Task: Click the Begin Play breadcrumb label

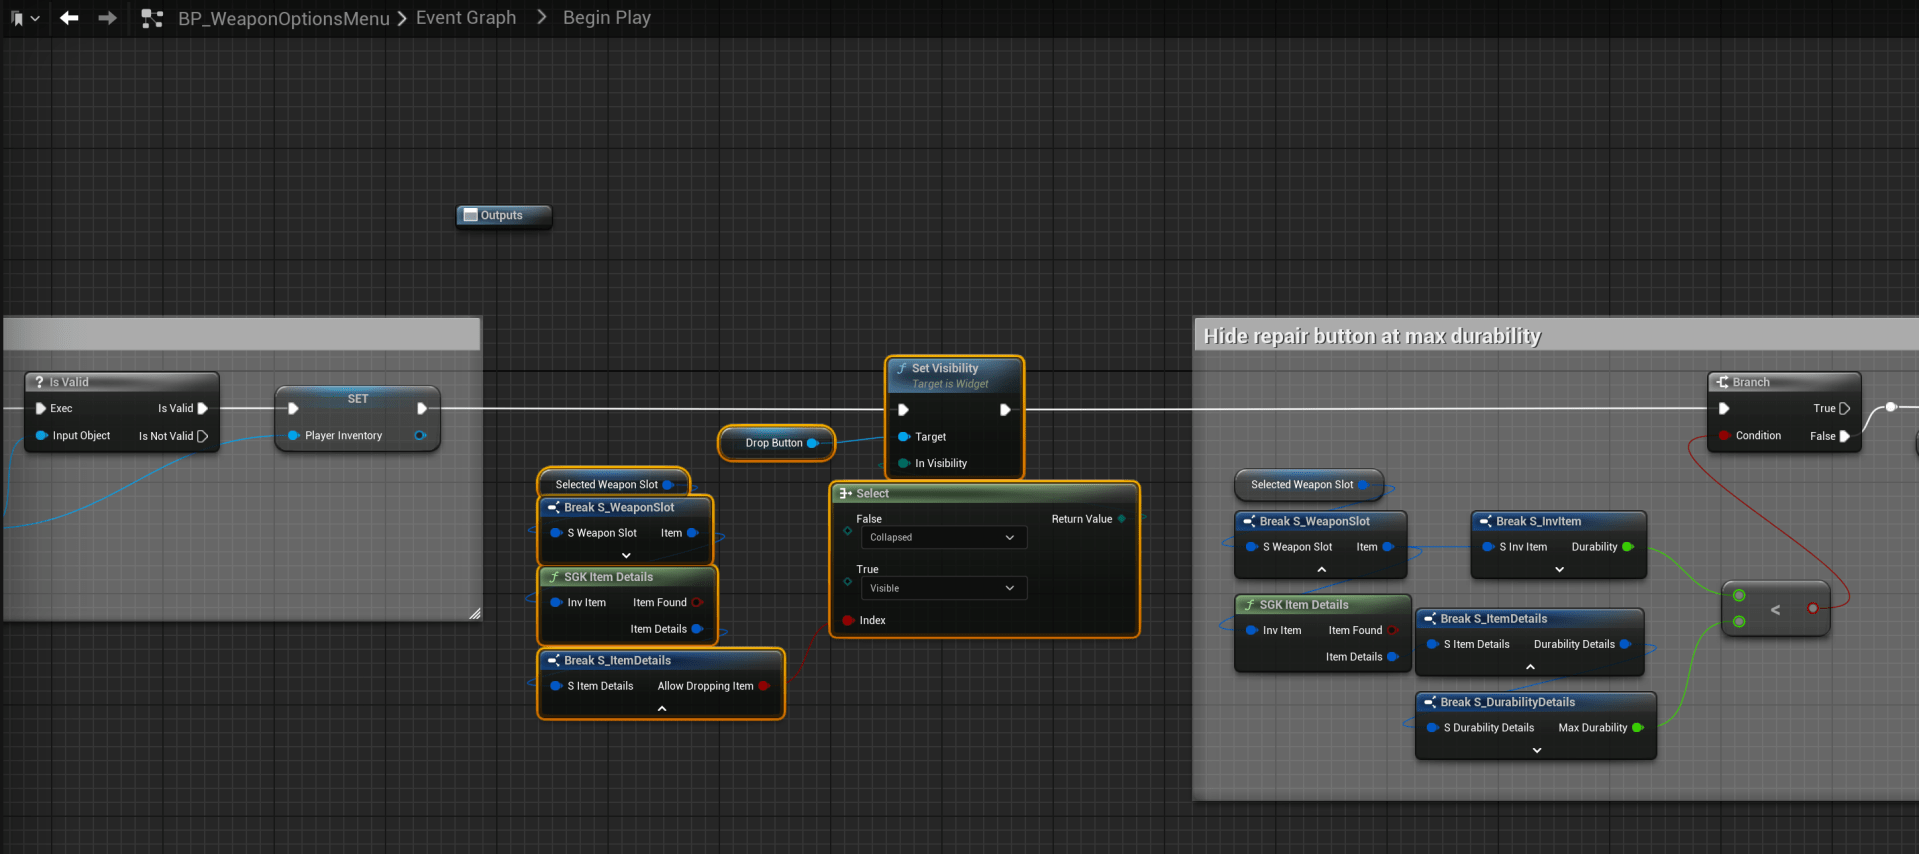Action: pyautogui.click(x=606, y=18)
